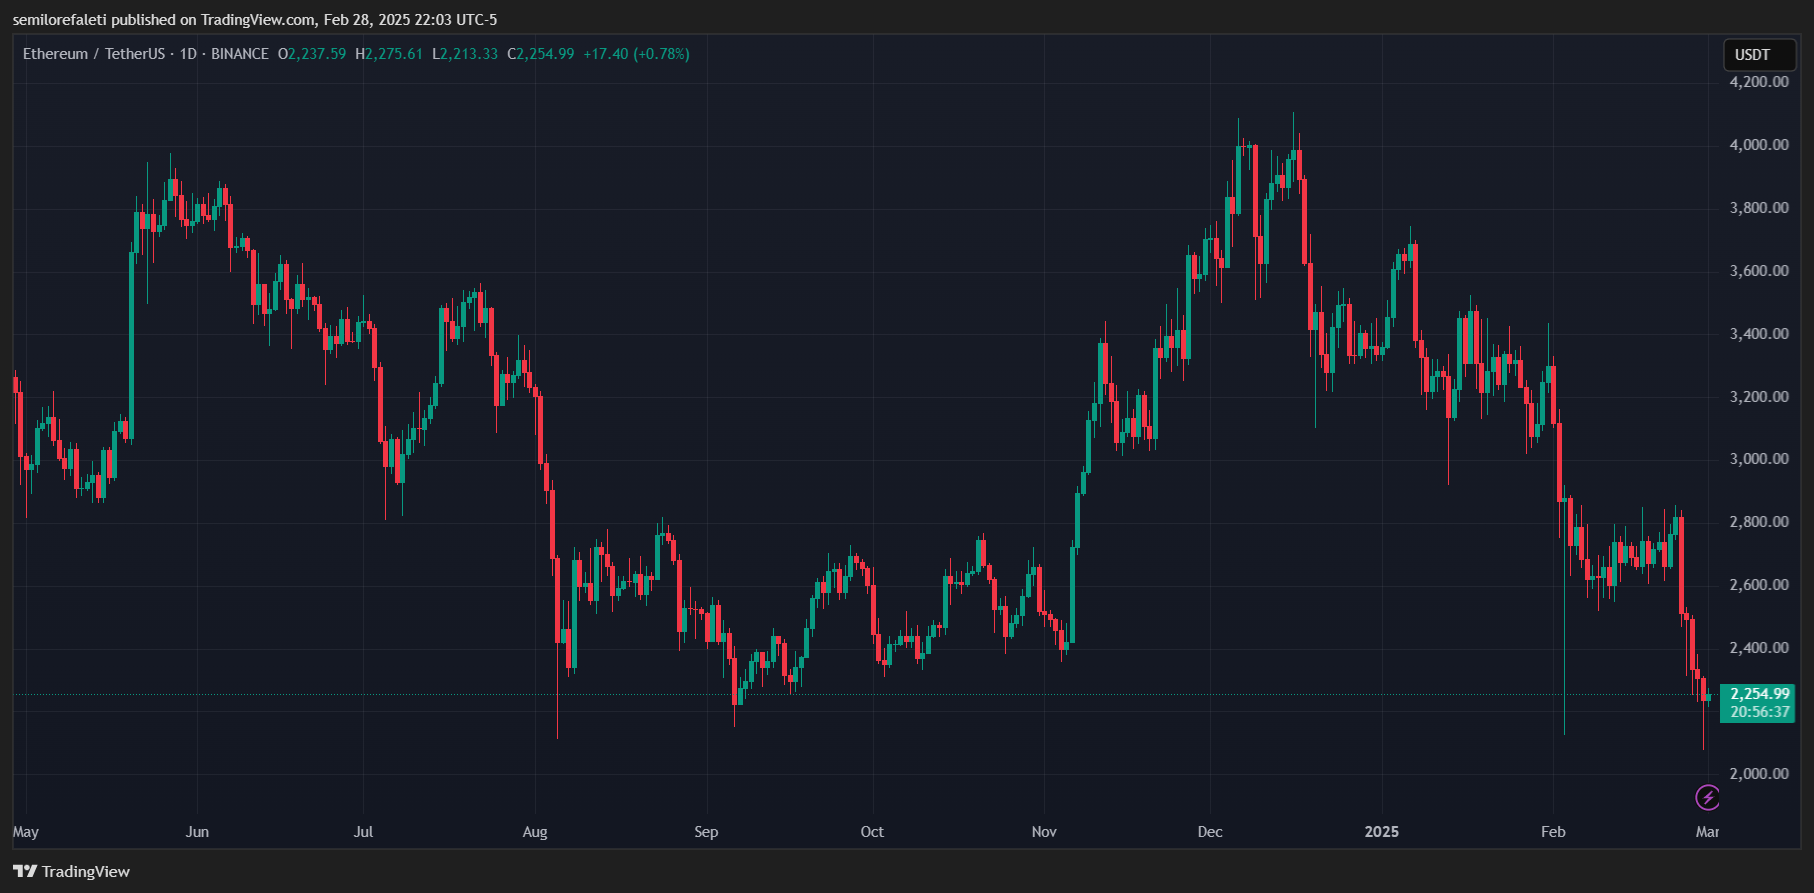Click the 3,800.00 price axis label
Image resolution: width=1814 pixels, height=893 pixels.
1759,208
